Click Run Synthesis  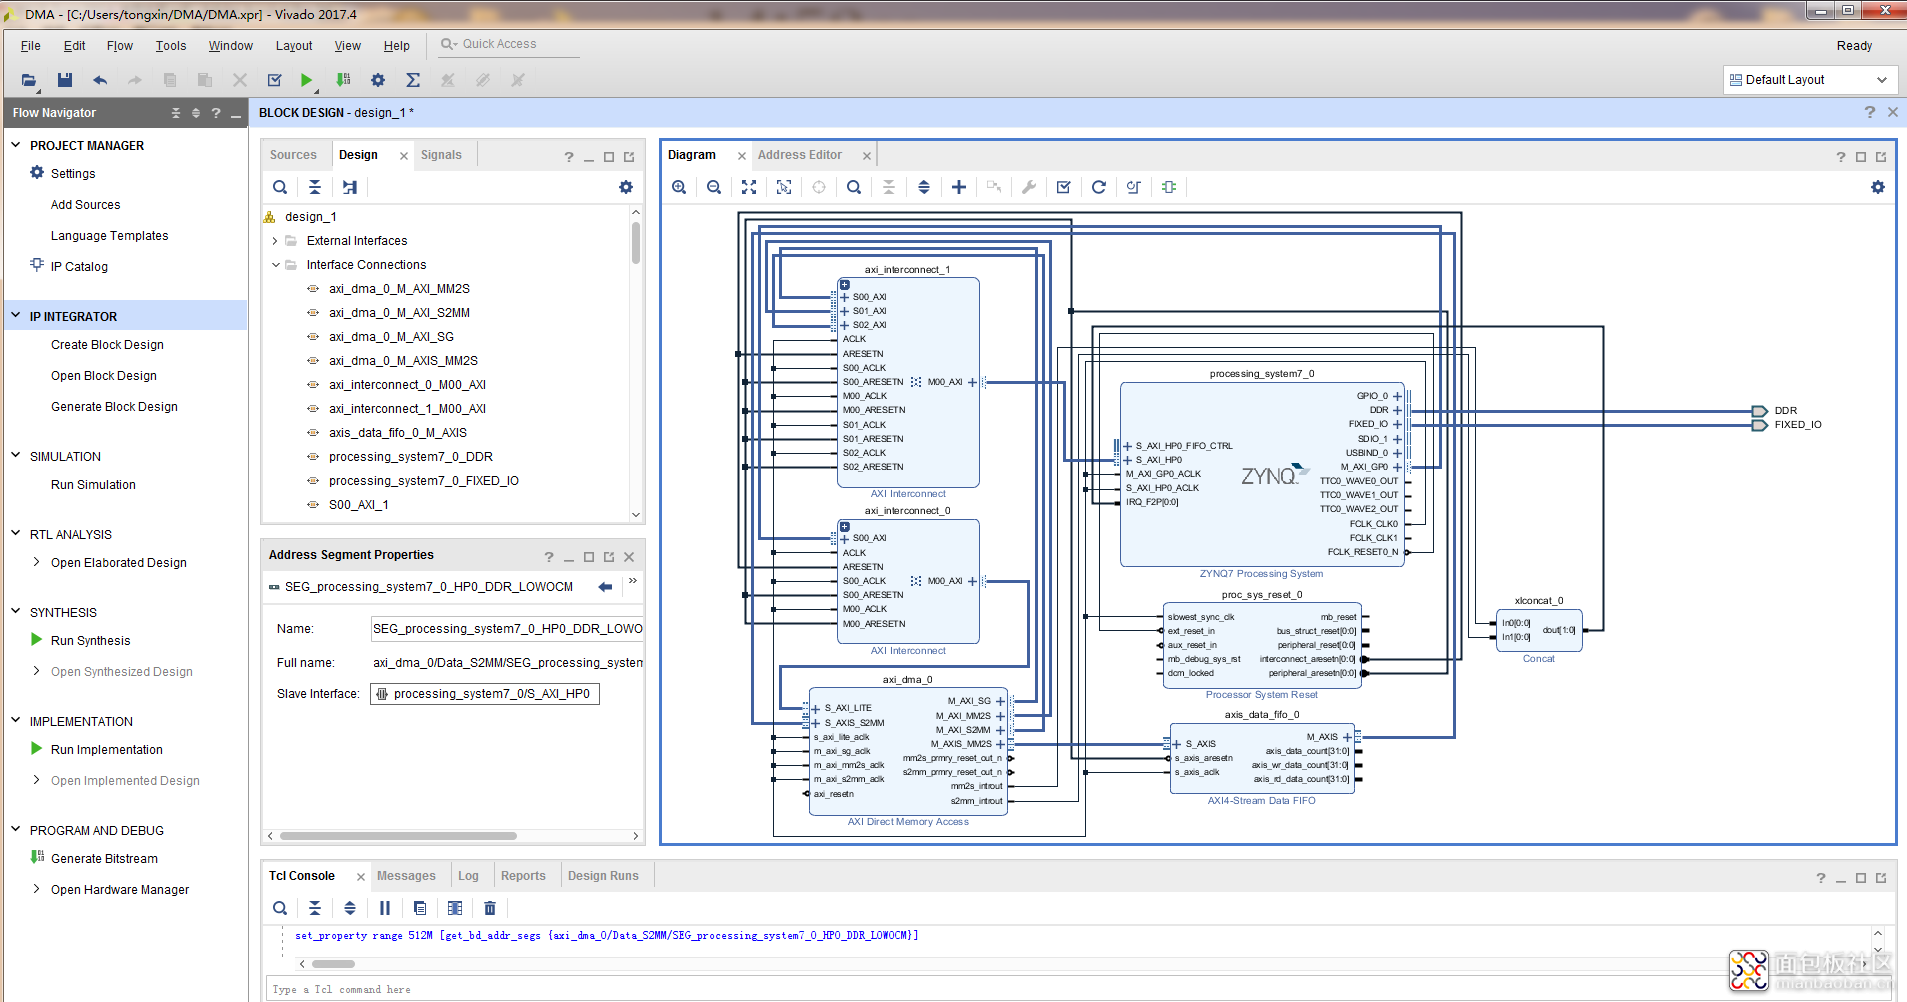91,641
